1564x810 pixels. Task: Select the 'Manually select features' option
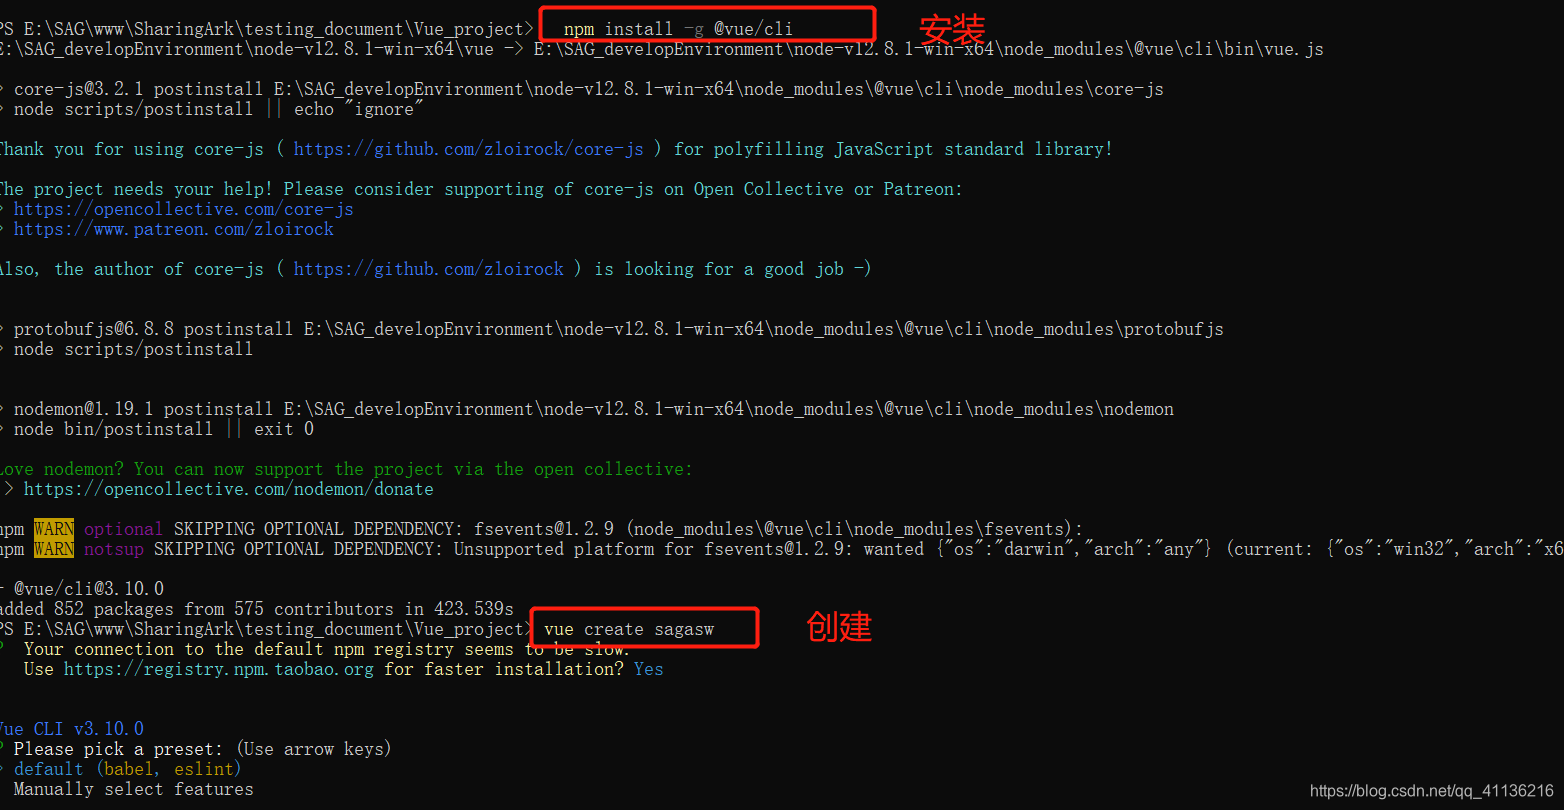(133, 789)
